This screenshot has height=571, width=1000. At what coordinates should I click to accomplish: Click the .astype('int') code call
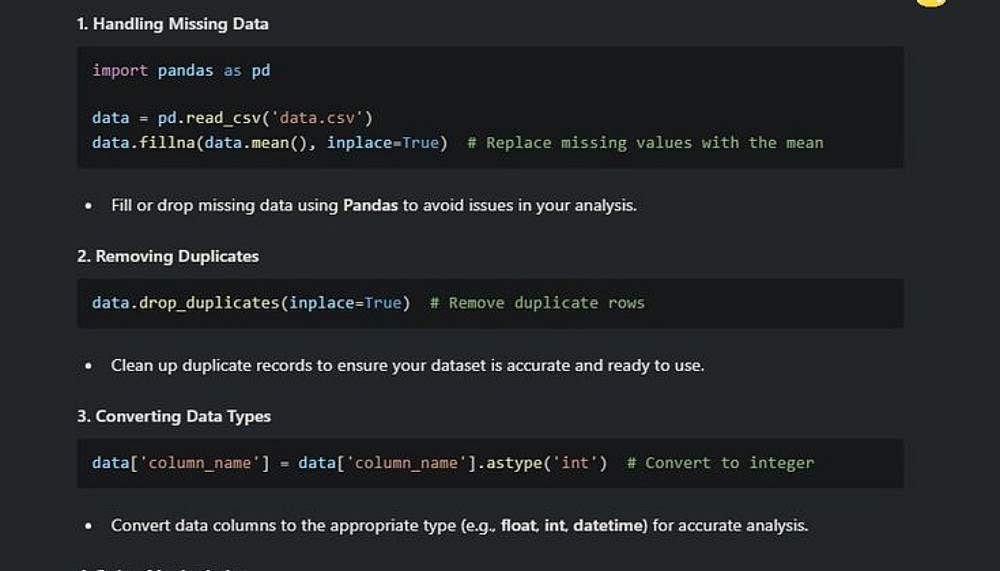pyautogui.click(x=547, y=463)
